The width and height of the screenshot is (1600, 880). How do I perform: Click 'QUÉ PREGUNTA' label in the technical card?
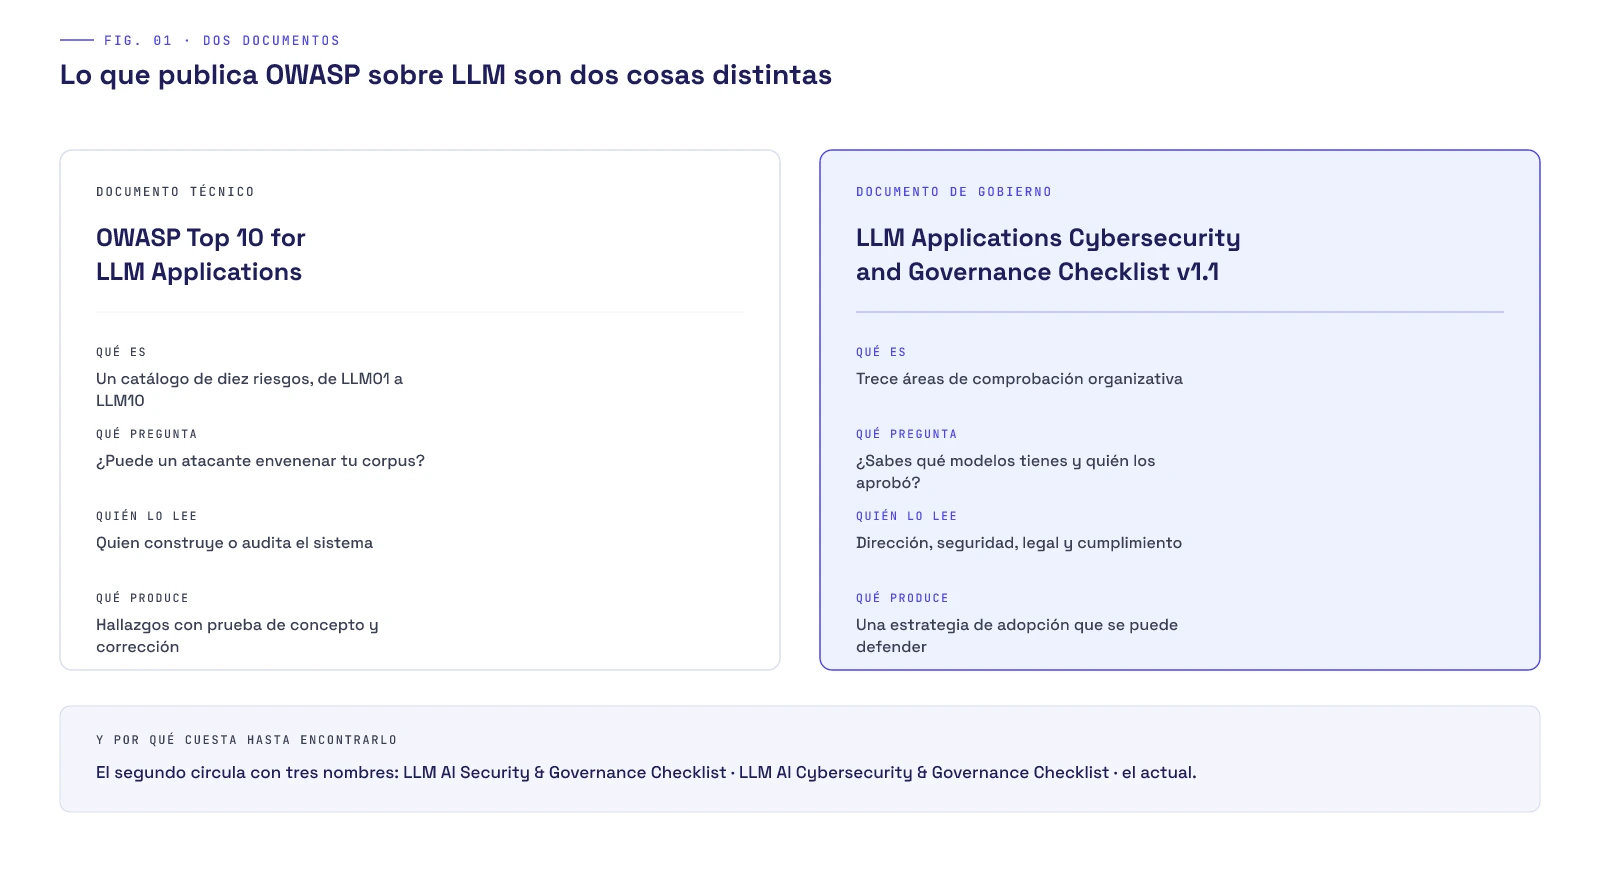pyautogui.click(x=147, y=434)
